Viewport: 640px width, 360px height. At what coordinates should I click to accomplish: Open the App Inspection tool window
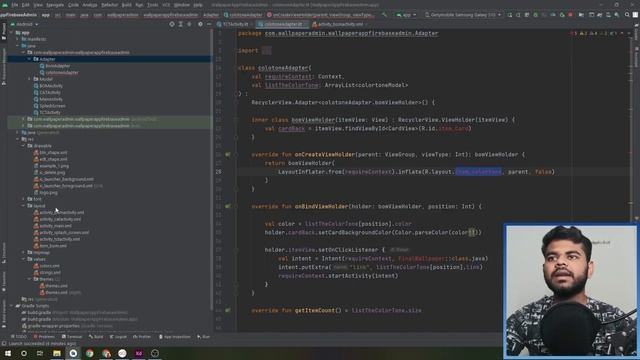175,337
